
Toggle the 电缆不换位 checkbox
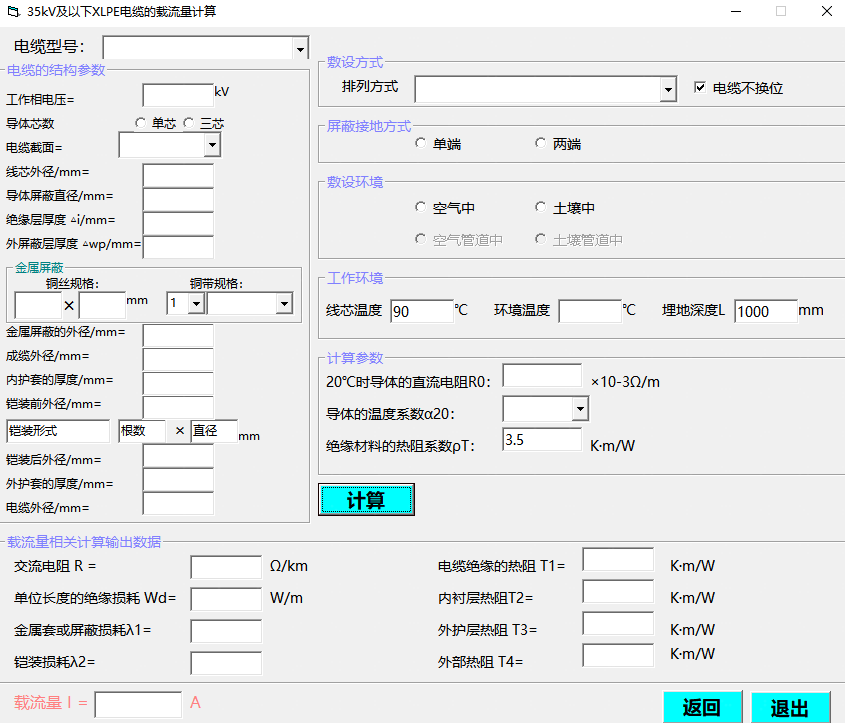(700, 88)
